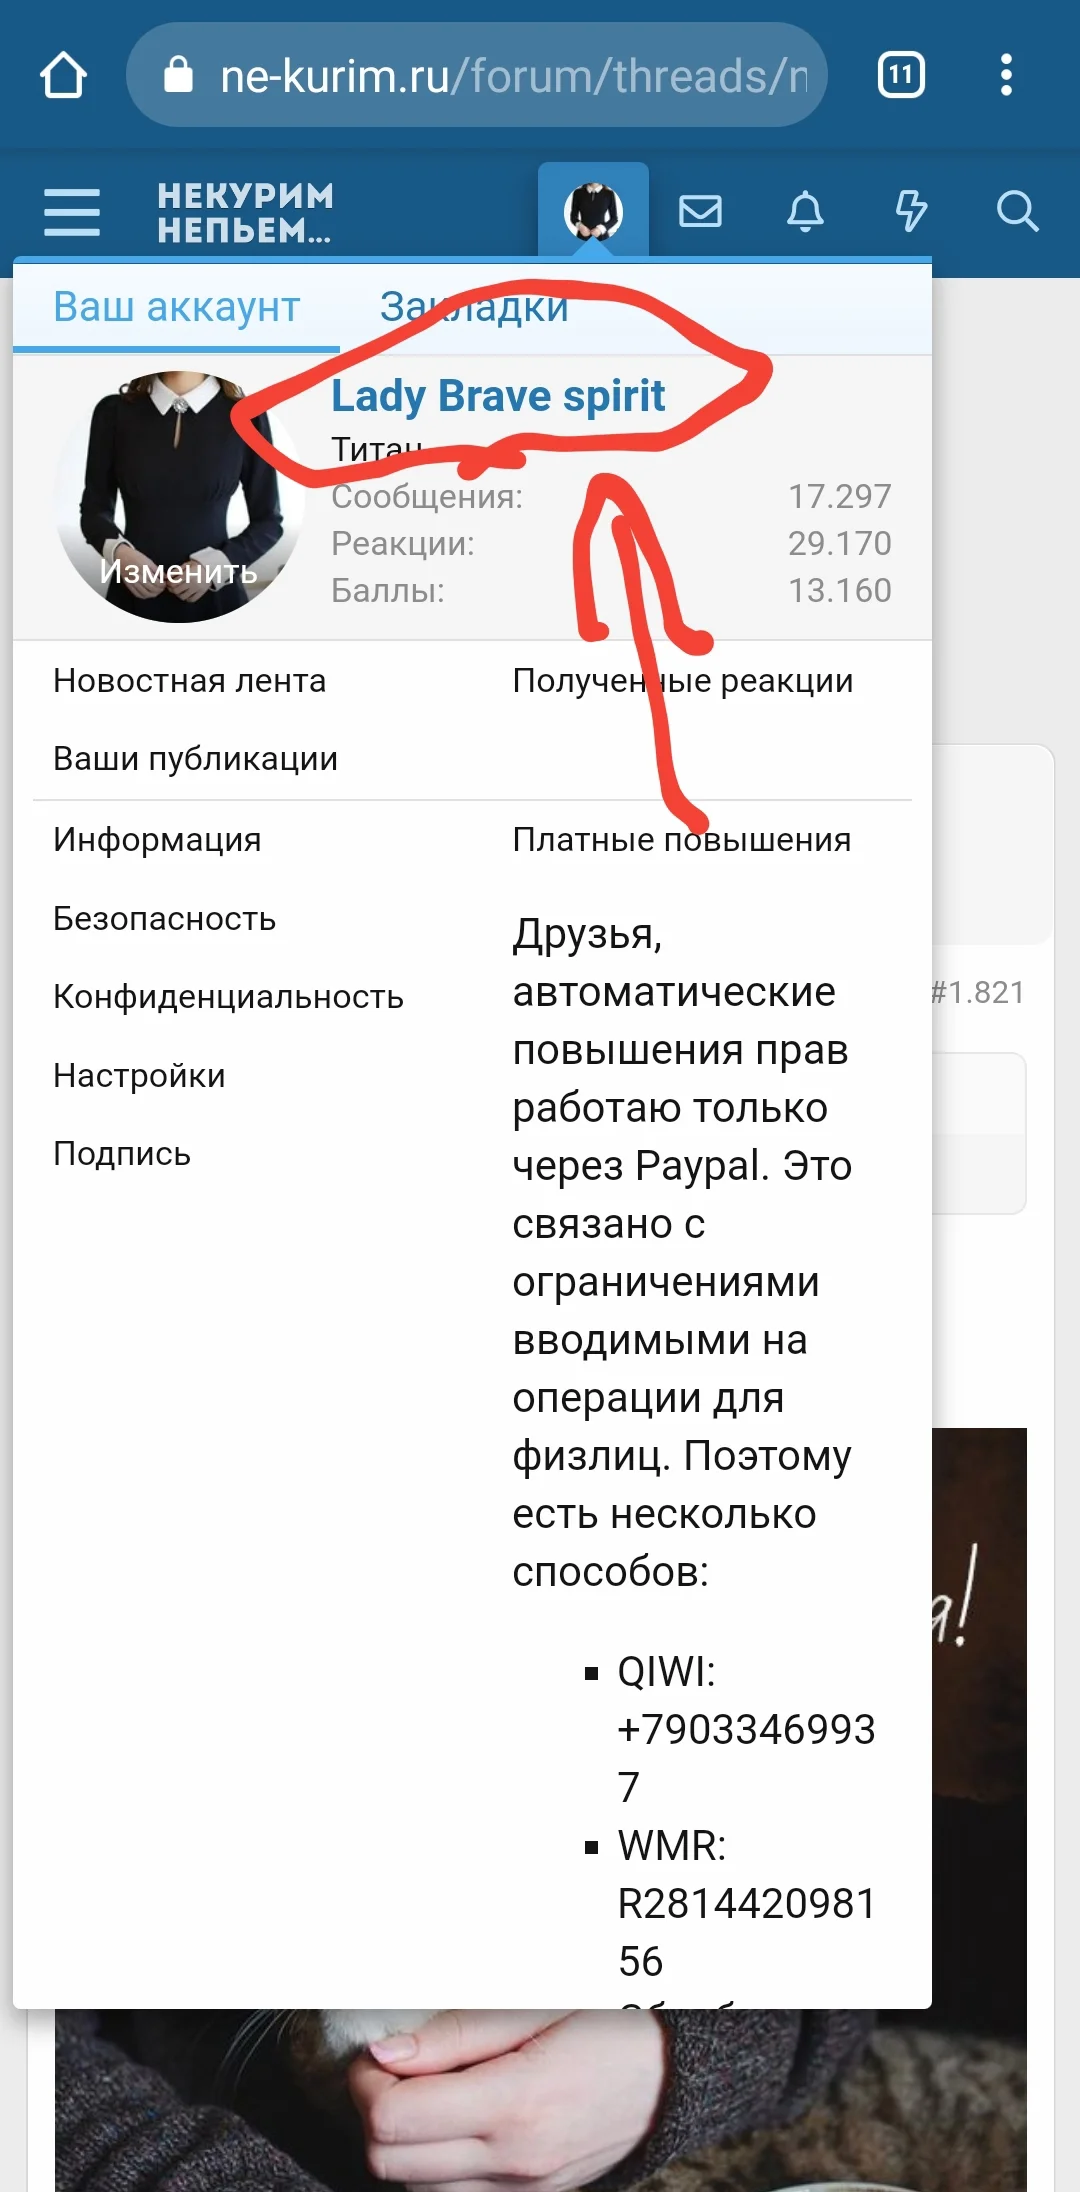Open the browser tabs counter showing 11
This screenshot has height=2192, width=1080.
click(901, 76)
